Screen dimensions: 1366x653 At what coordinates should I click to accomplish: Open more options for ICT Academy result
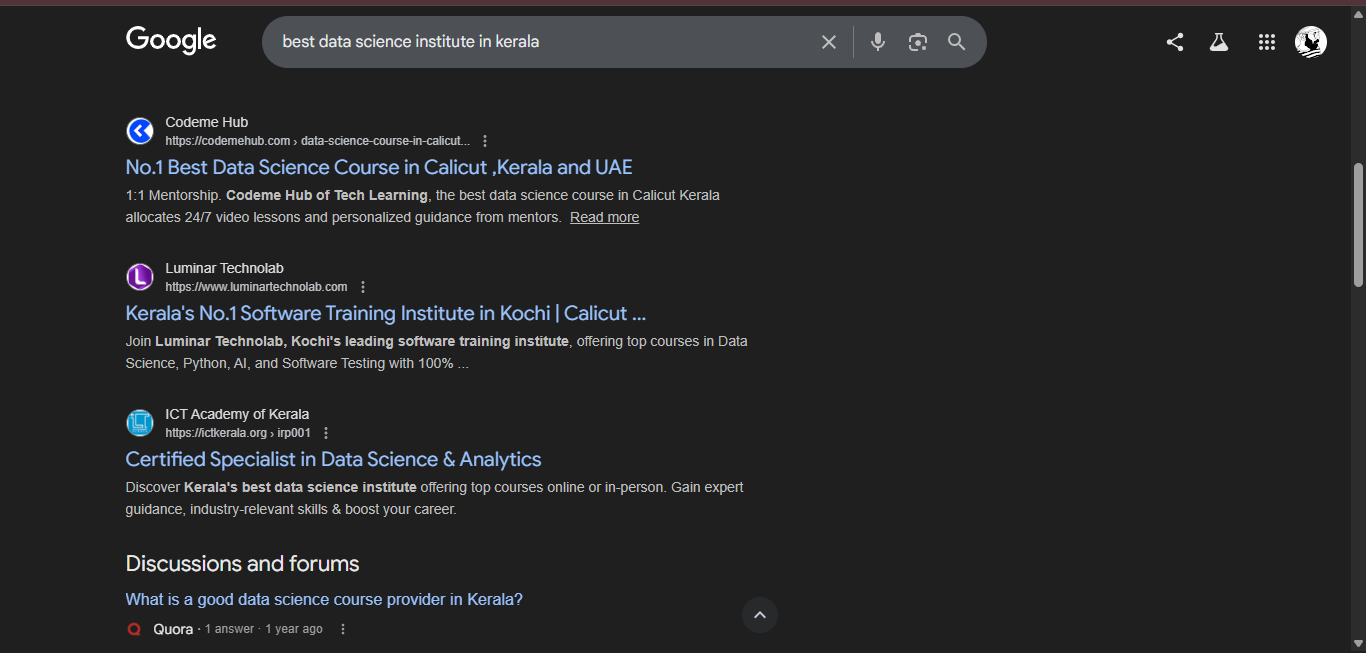click(x=326, y=433)
